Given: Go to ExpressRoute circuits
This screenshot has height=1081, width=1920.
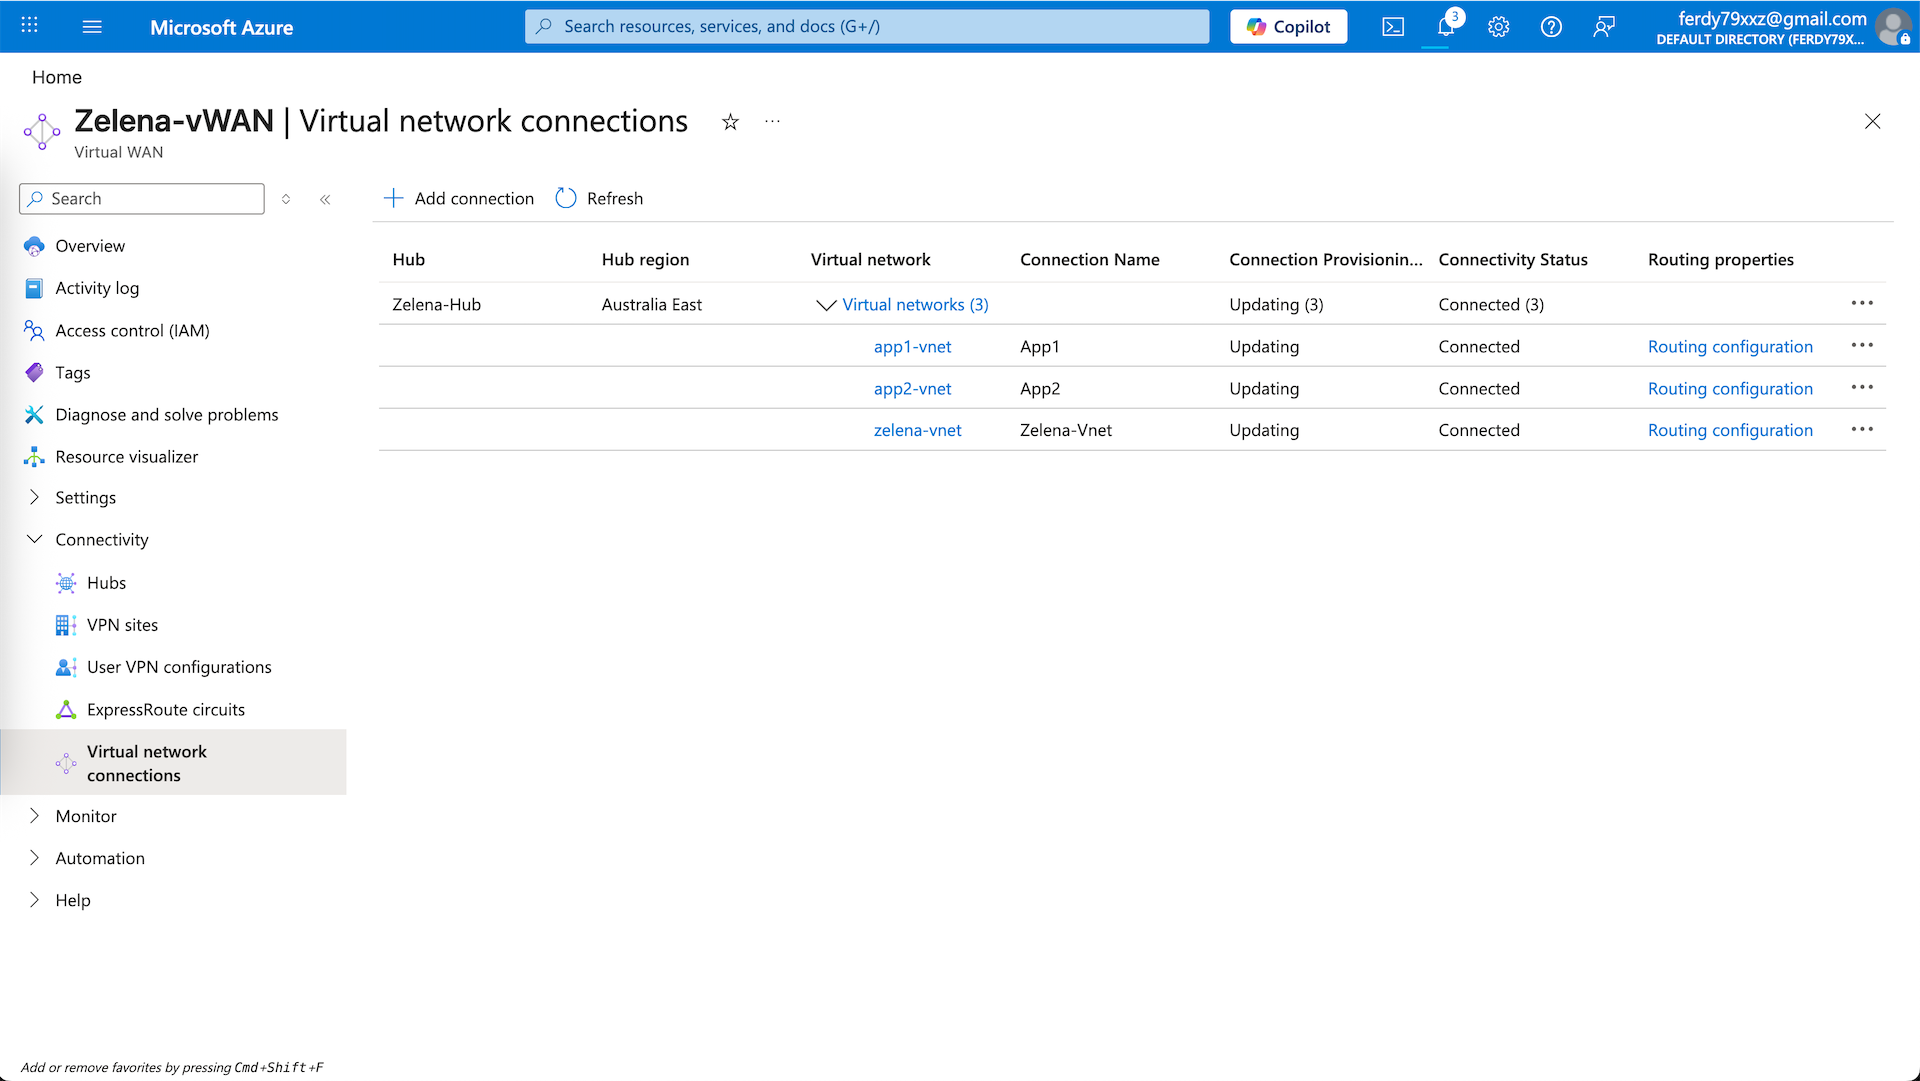Looking at the screenshot, I should tap(165, 710).
